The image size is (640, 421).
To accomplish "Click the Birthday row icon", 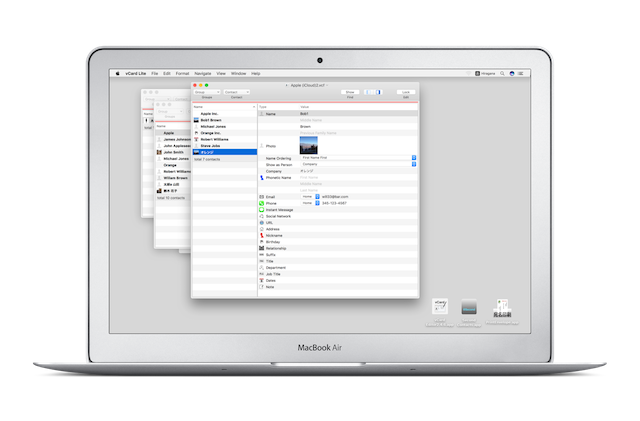I will [x=262, y=242].
